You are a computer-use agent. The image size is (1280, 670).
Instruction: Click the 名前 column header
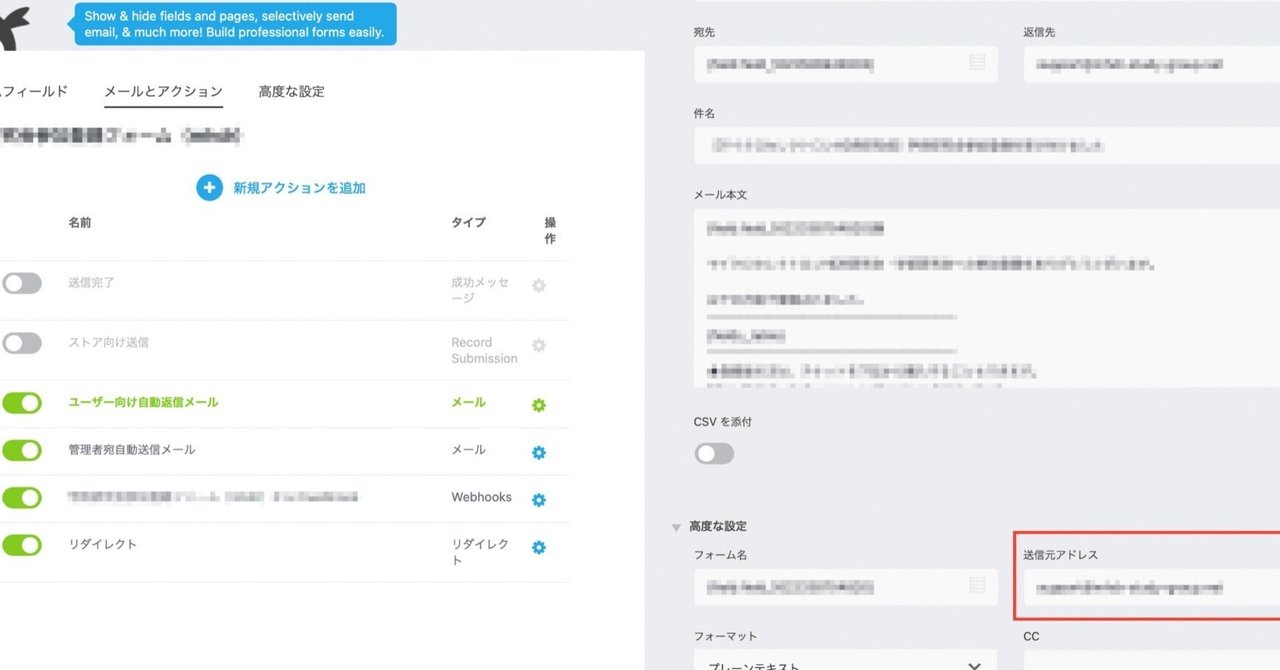tap(80, 222)
